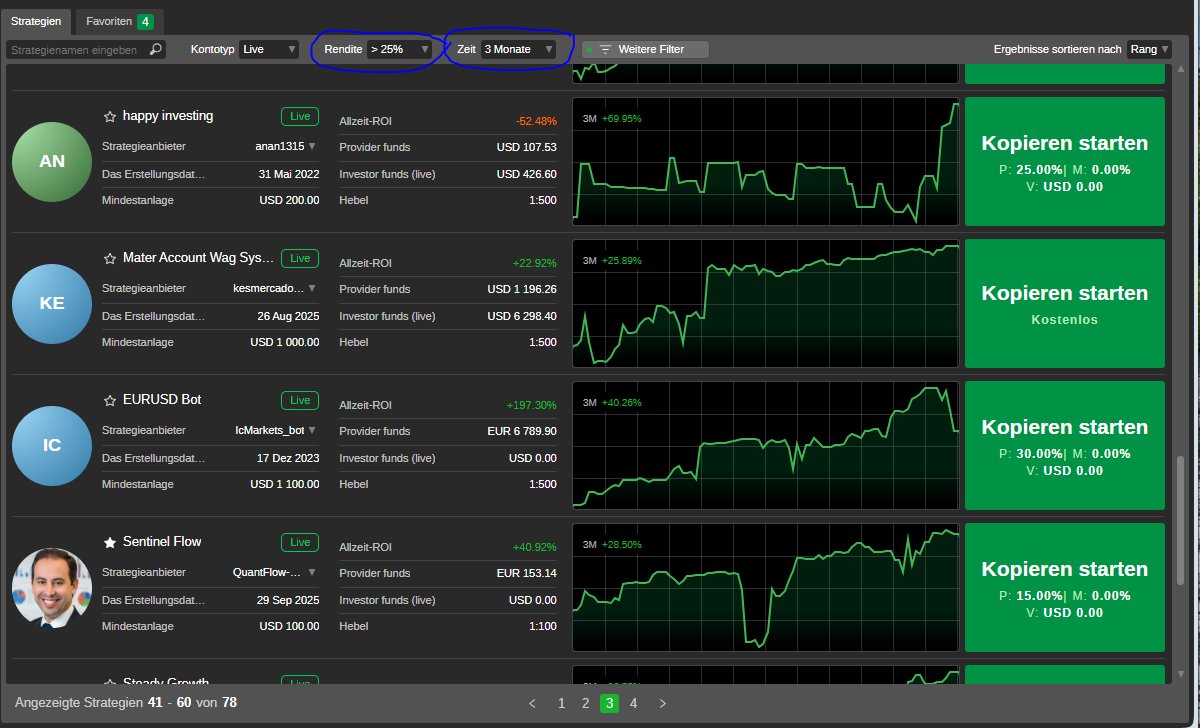Select the Strategien tab
This screenshot has width=1200, height=728.
[37, 20]
